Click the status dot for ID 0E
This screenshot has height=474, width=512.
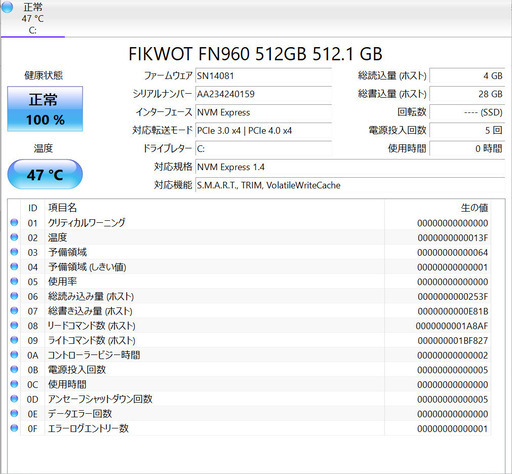pyautogui.click(x=14, y=413)
